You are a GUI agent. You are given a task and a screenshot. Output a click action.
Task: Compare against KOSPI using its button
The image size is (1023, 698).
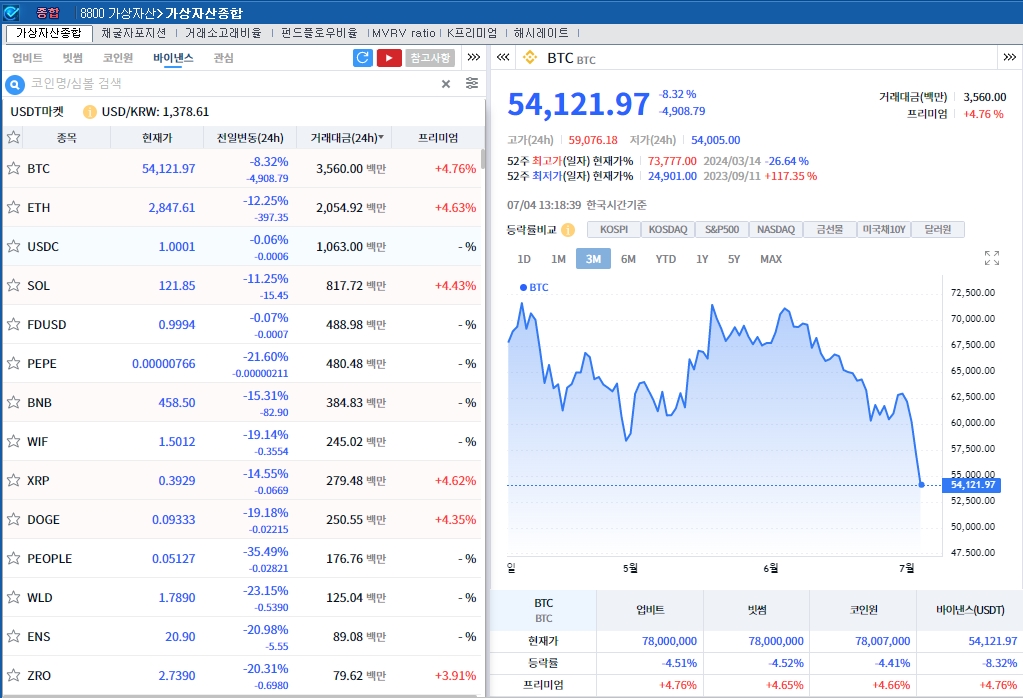tap(613, 229)
